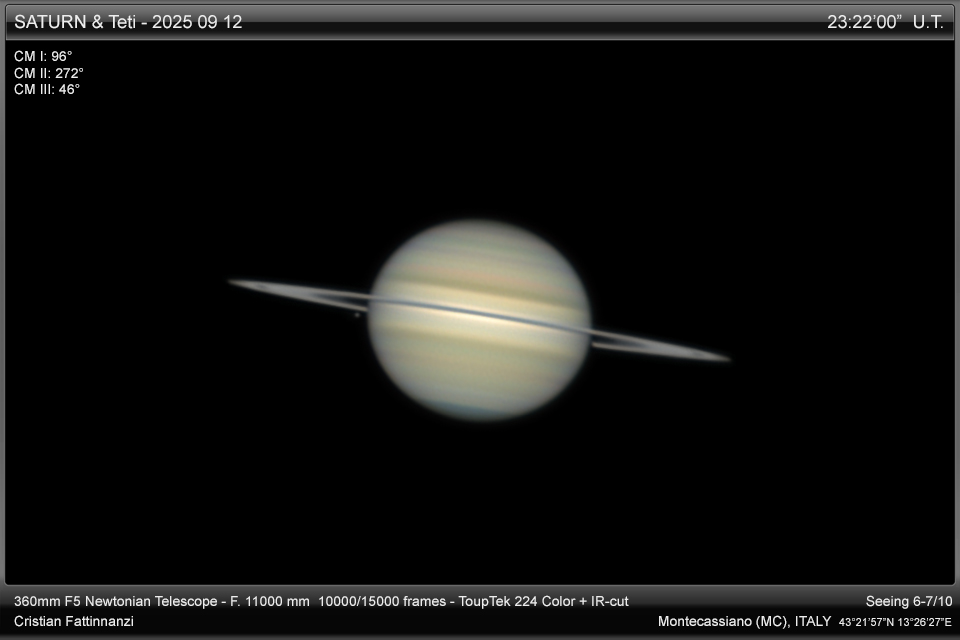The image size is (960, 640).
Task: Click the 23:22'00" U.T. timestamp
Action: coord(884,22)
